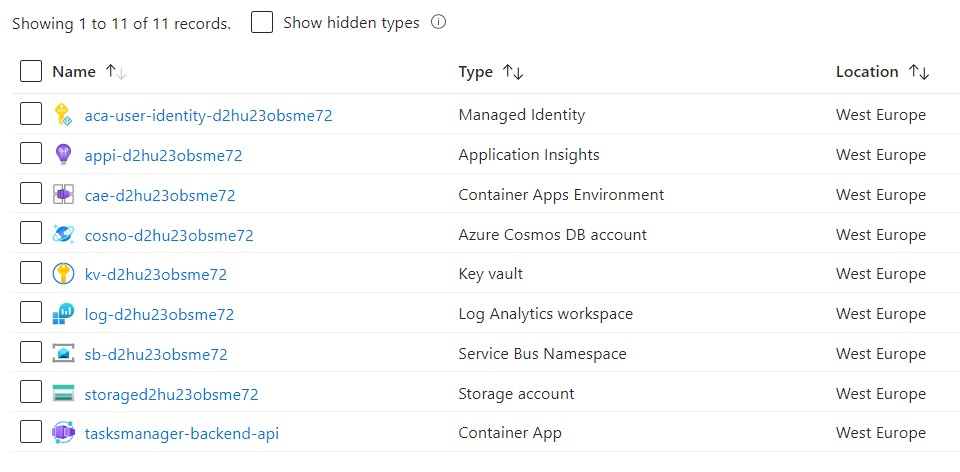Viewport: 960px width, 472px height.
Task: Tick the select-all checkbox in header
Action: pos(31,72)
